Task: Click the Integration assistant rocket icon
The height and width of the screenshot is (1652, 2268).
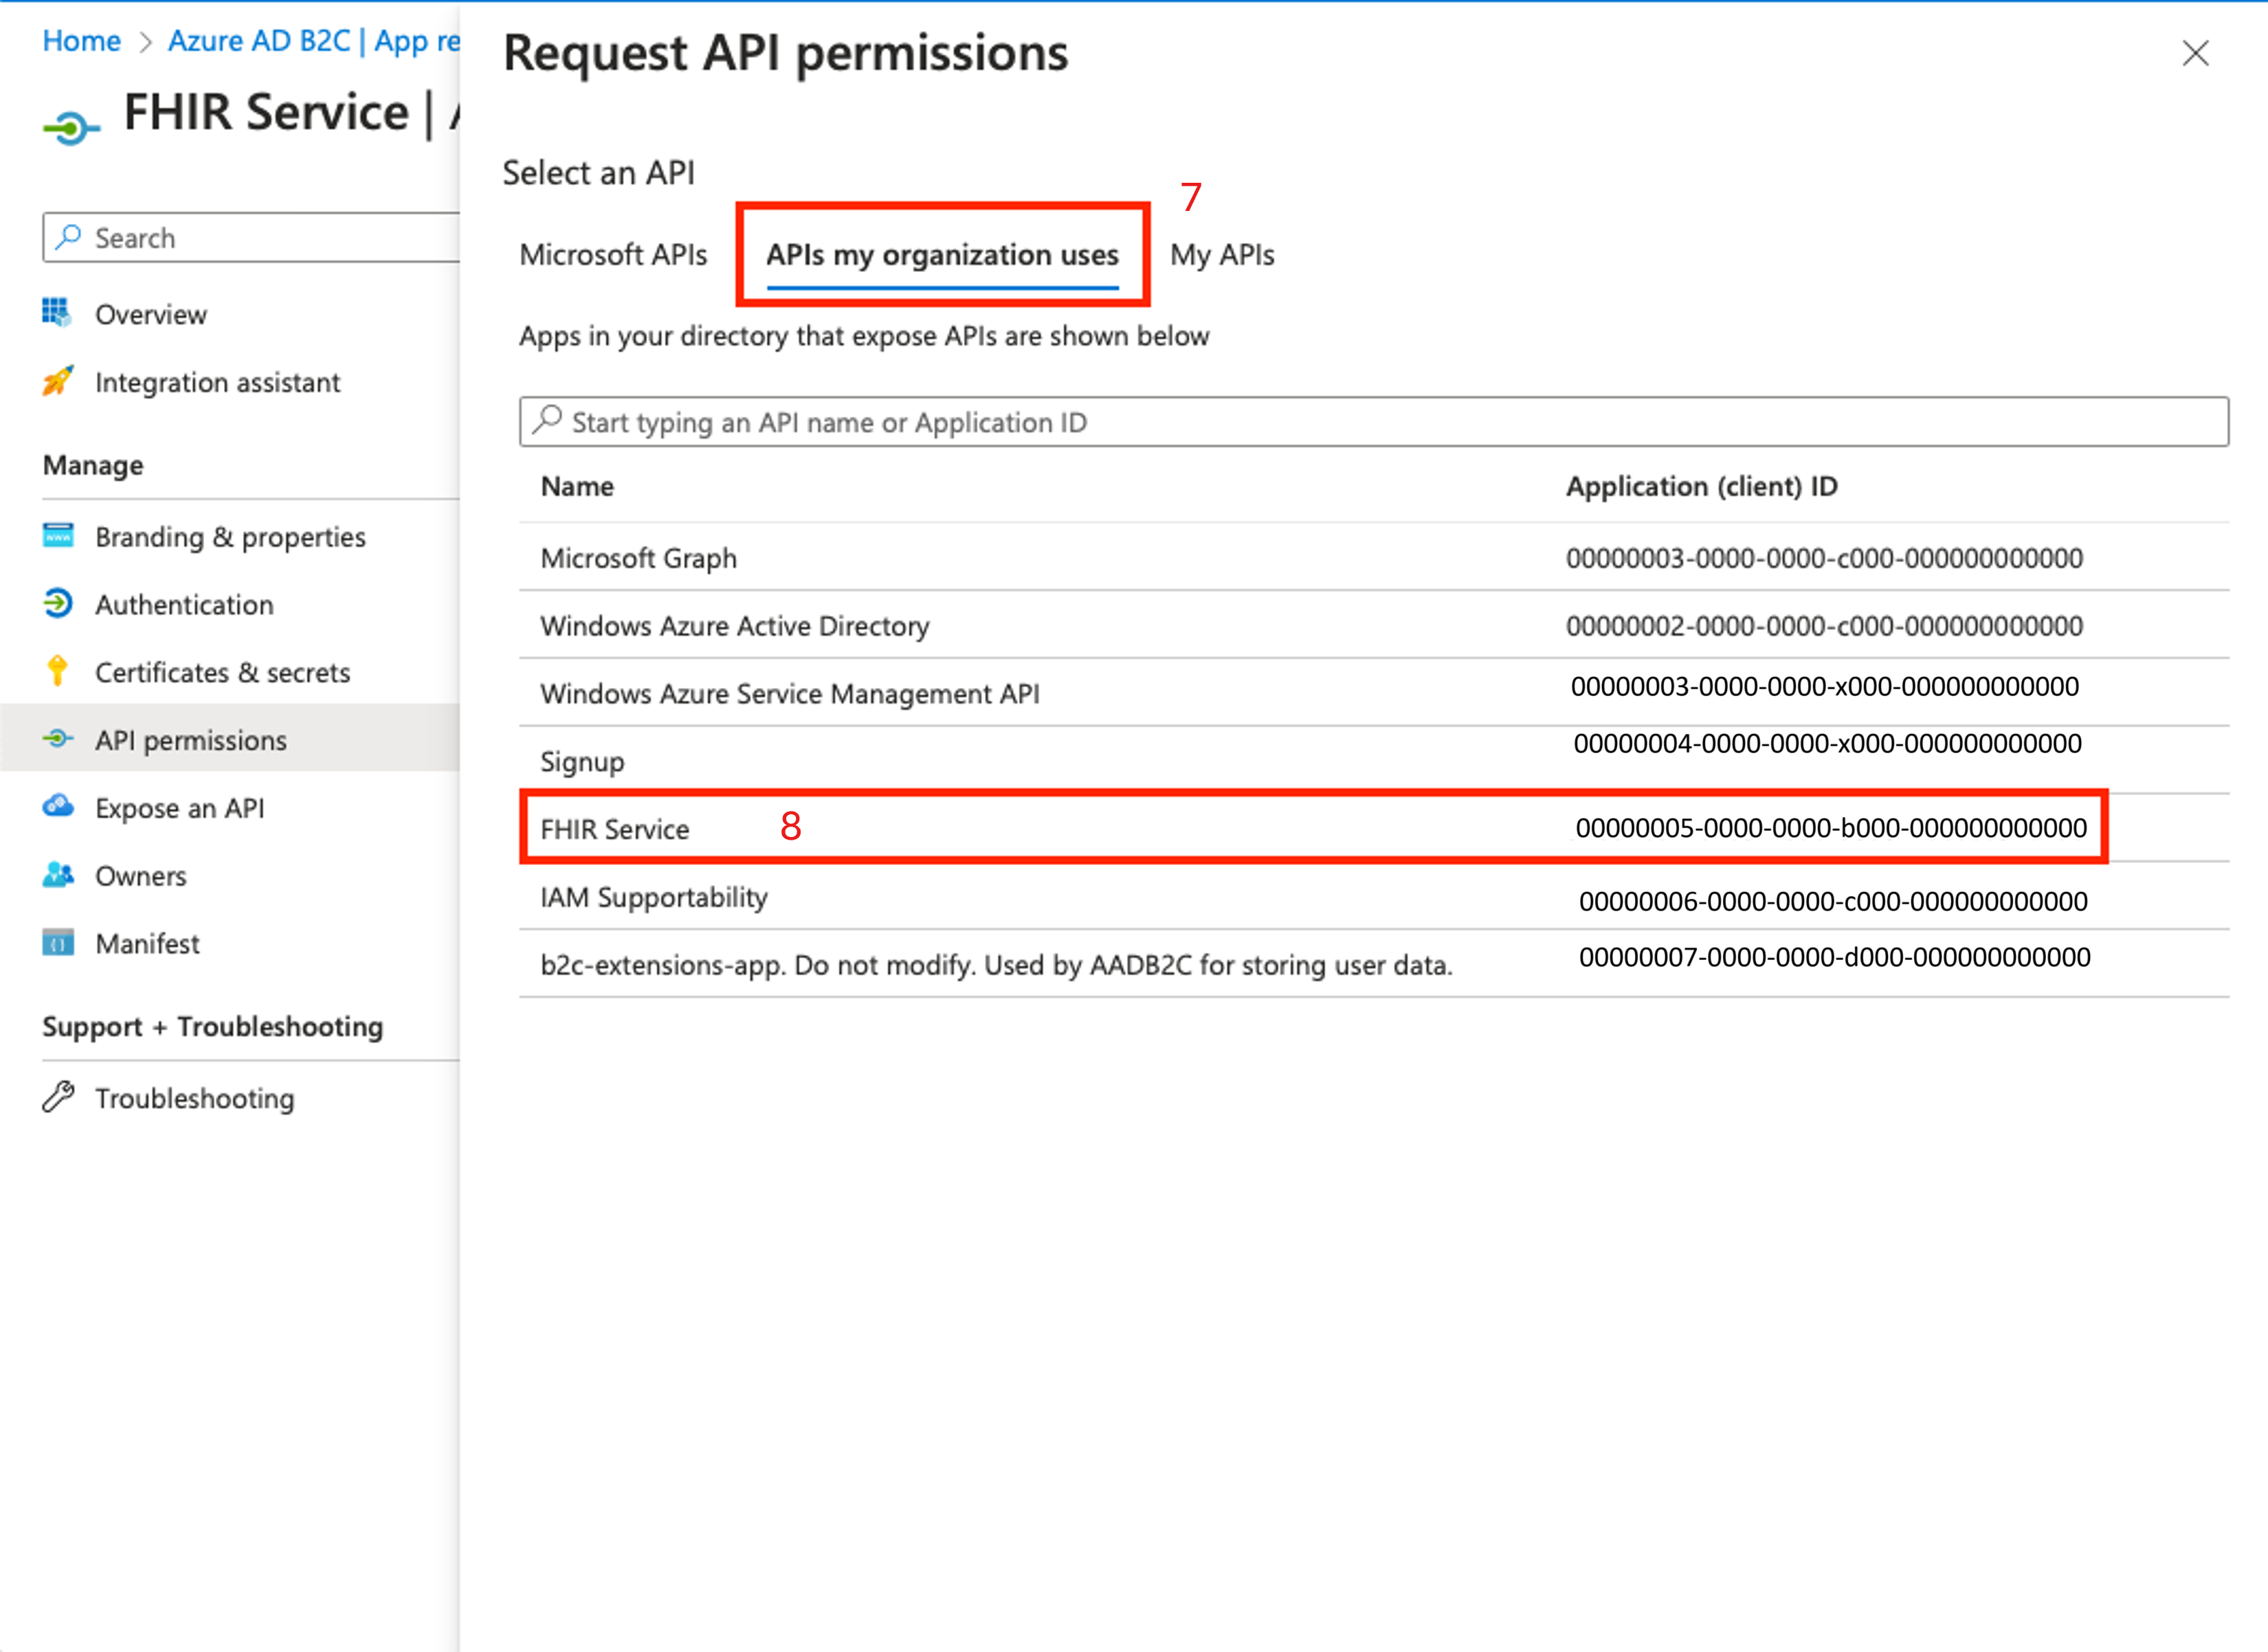Action: pos(57,381)
